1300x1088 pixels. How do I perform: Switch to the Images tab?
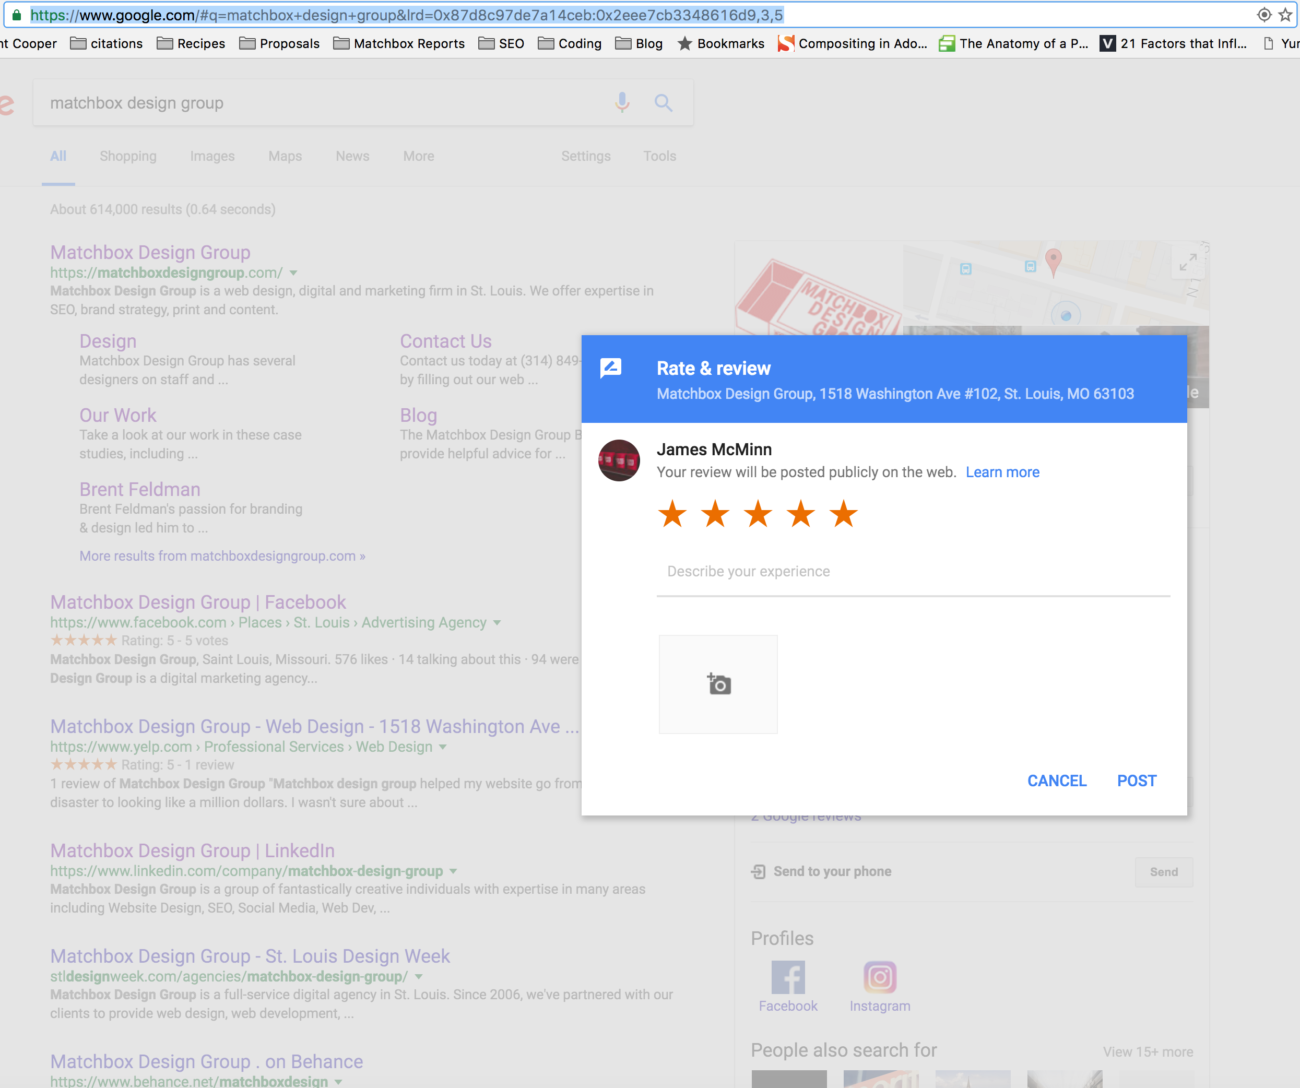tap(212, 156)
